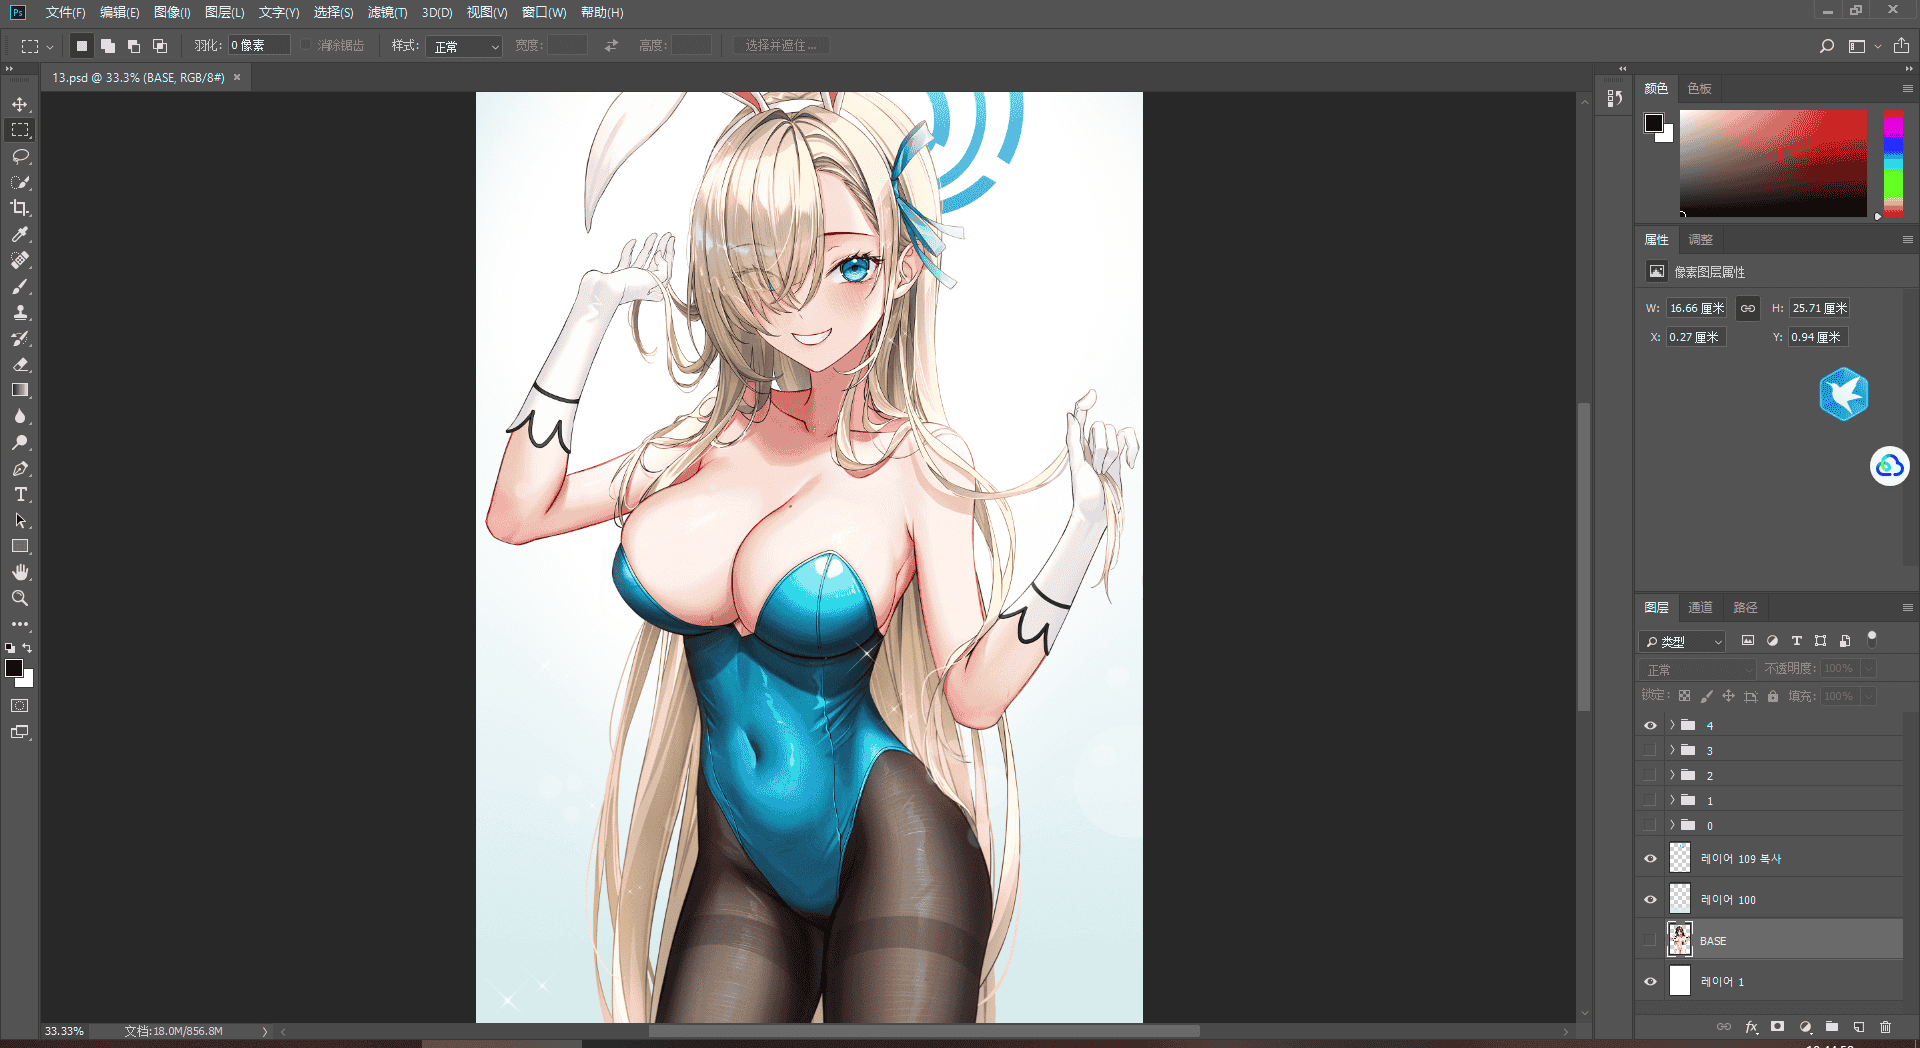Select the Eyedropper tool
1920x1048 pixels.
[x=20, y=234]
